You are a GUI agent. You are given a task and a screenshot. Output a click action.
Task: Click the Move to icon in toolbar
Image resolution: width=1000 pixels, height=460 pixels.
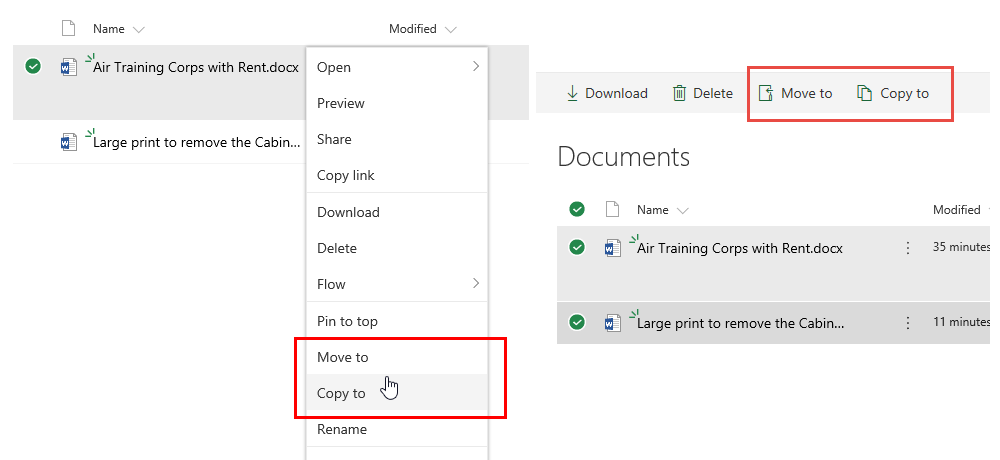pyautogui.click(x=764, y=93)
